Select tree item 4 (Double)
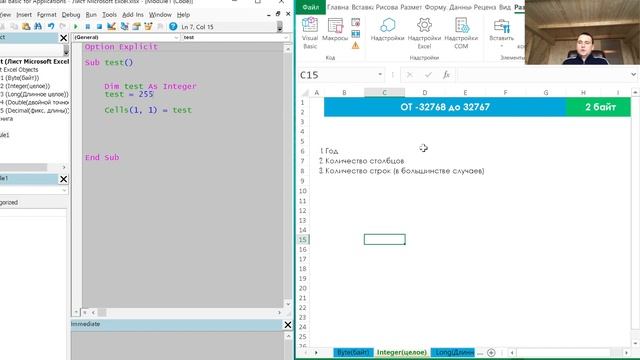The width and height of the screenshot is (640, 360). [34, 102]
